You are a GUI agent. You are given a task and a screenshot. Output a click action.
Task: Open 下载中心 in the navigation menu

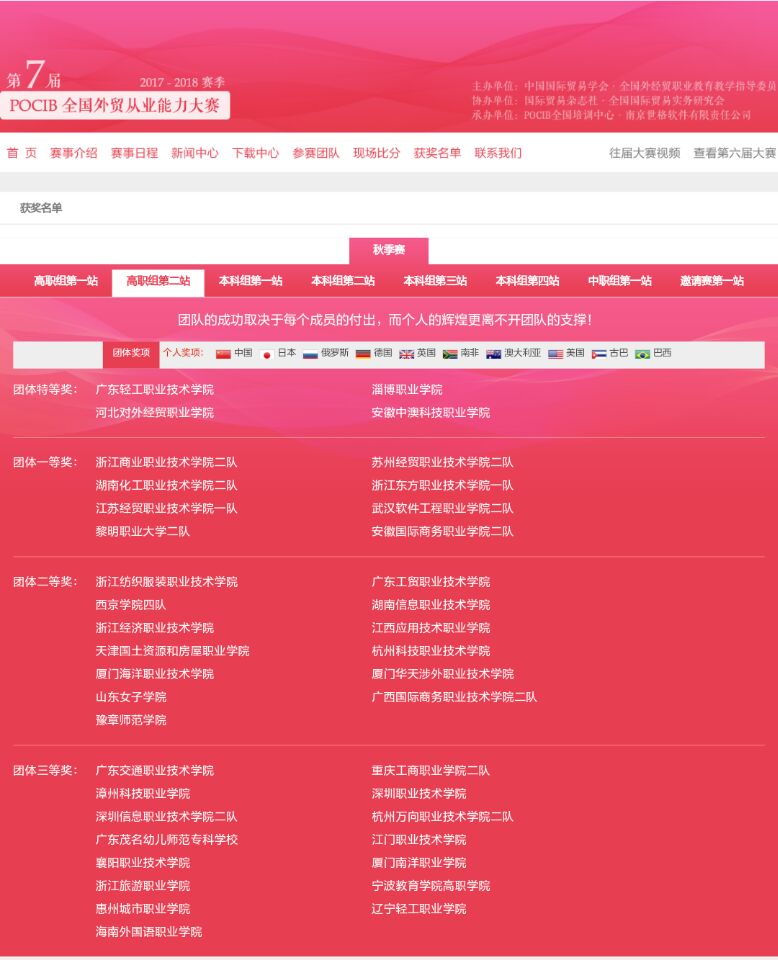coord(255,153)
